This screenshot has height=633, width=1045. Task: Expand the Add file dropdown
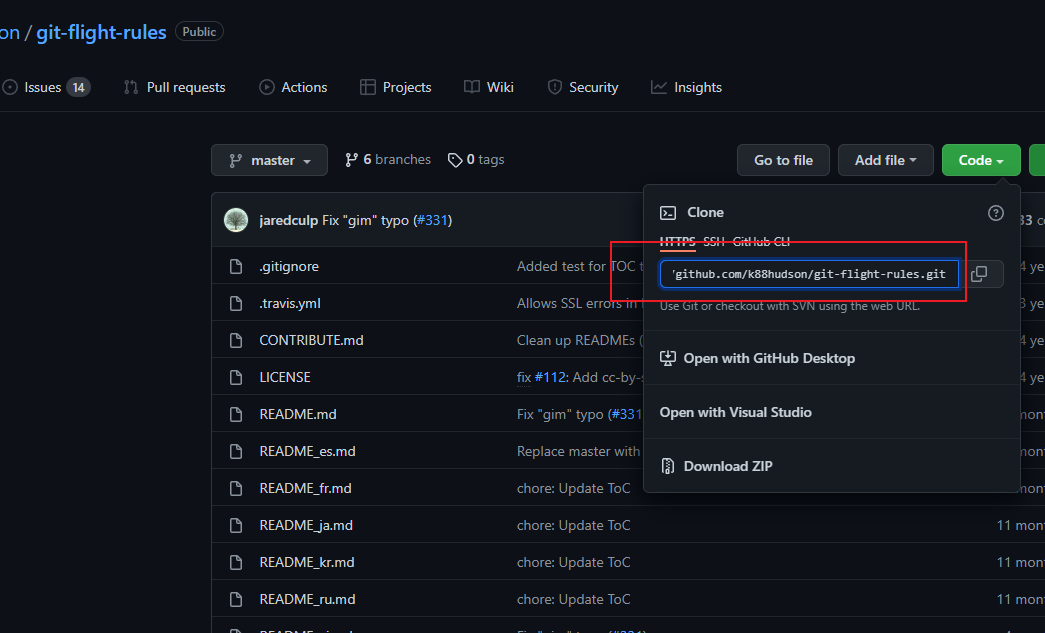886,160
